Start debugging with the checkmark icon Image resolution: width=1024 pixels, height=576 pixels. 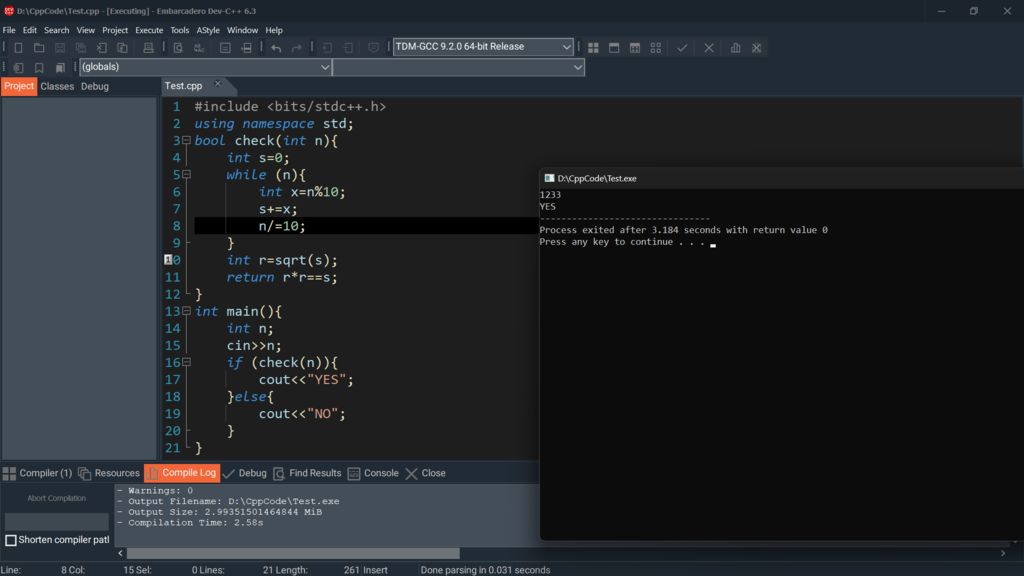click(x=682, y=48)
